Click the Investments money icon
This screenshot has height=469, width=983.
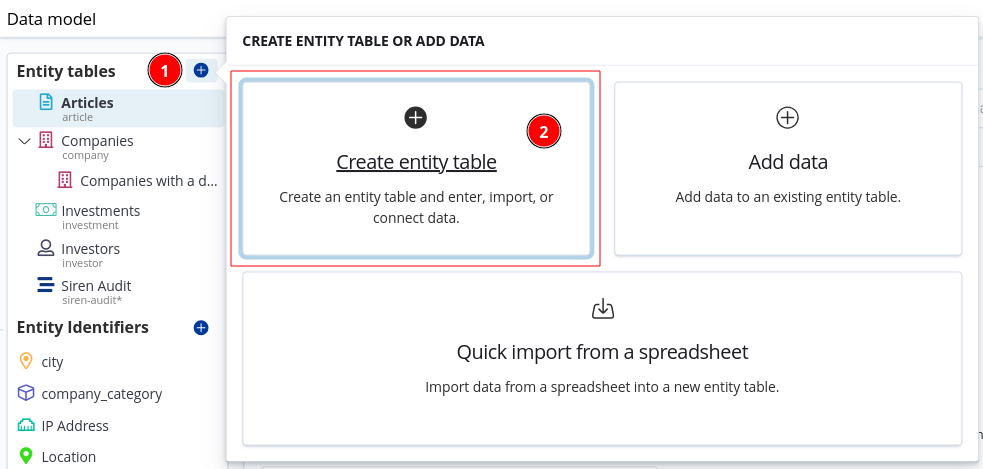click(45, 211)
